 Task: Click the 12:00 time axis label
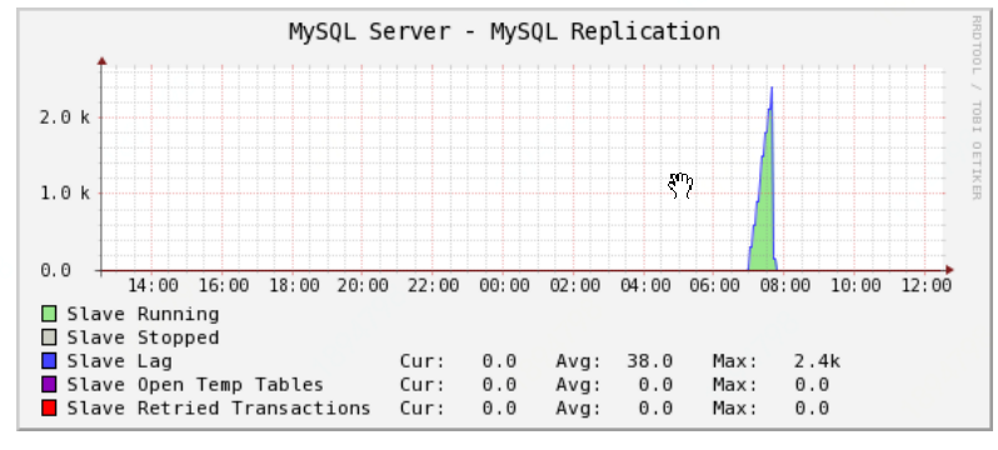pos(926,285)
